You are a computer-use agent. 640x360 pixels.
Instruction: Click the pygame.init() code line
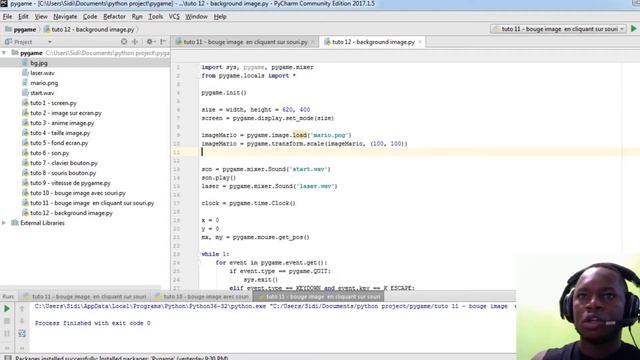pos(224,93)
